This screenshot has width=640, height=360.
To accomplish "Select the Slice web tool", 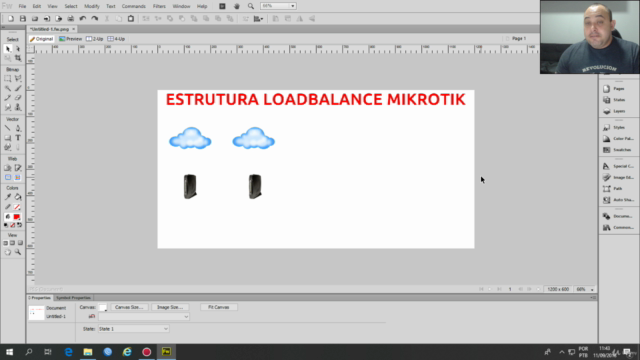I will point(18,168).
